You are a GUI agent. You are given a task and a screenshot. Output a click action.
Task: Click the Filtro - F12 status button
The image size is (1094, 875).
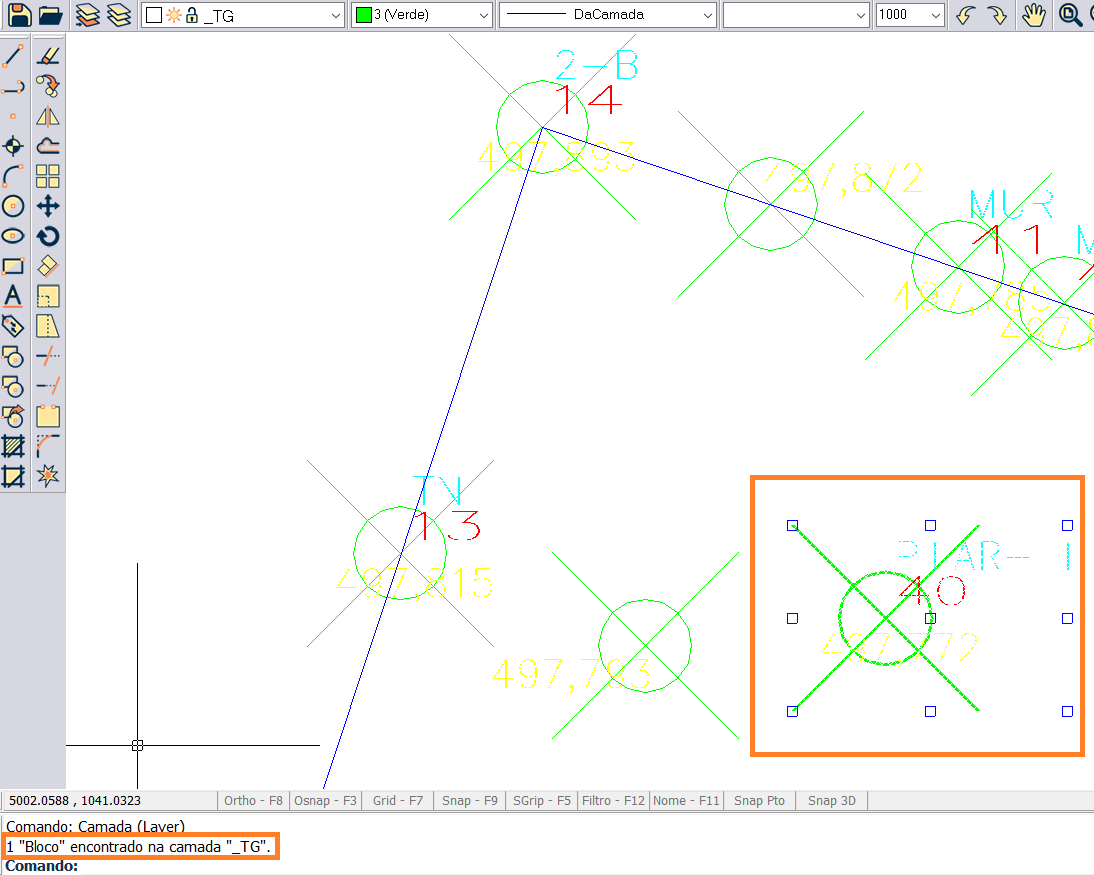pyautogui.click(x=613, y=800)
